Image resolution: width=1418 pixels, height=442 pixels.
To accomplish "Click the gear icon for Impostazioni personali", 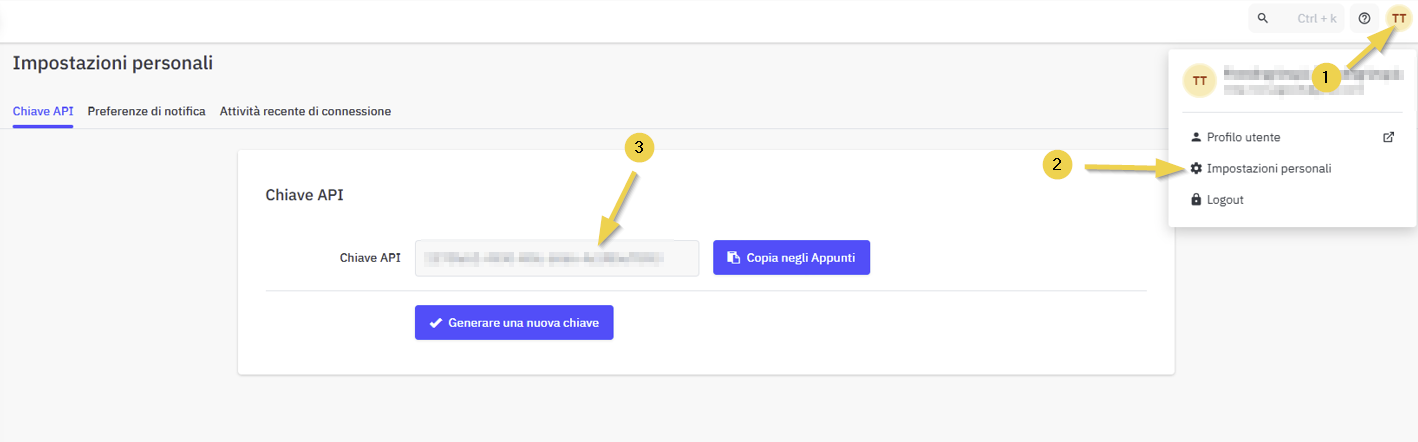I will (1196, 169).
